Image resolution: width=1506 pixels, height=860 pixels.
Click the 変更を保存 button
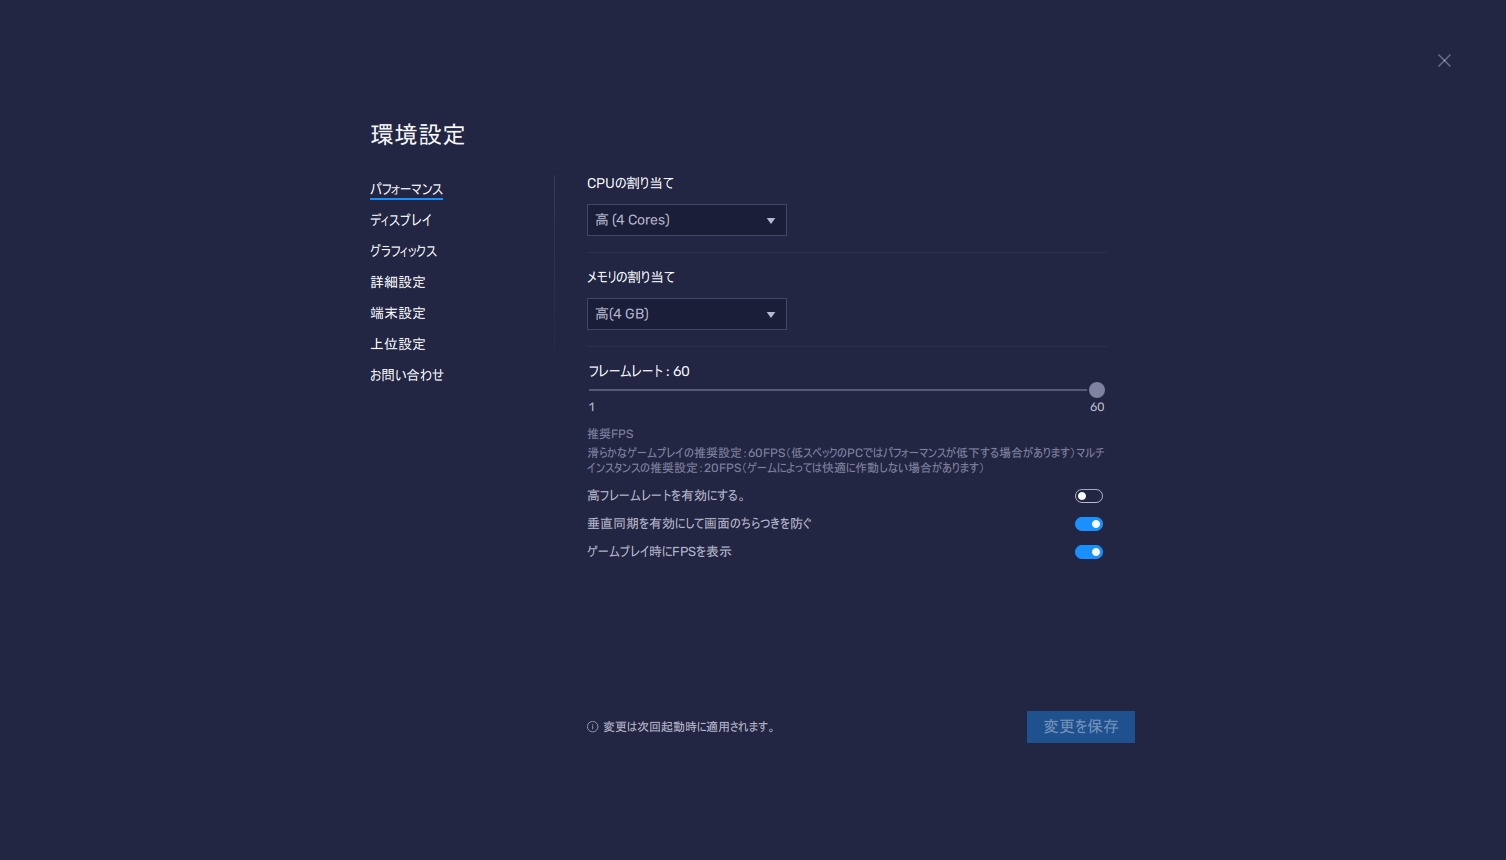[x=1080, y=727]
